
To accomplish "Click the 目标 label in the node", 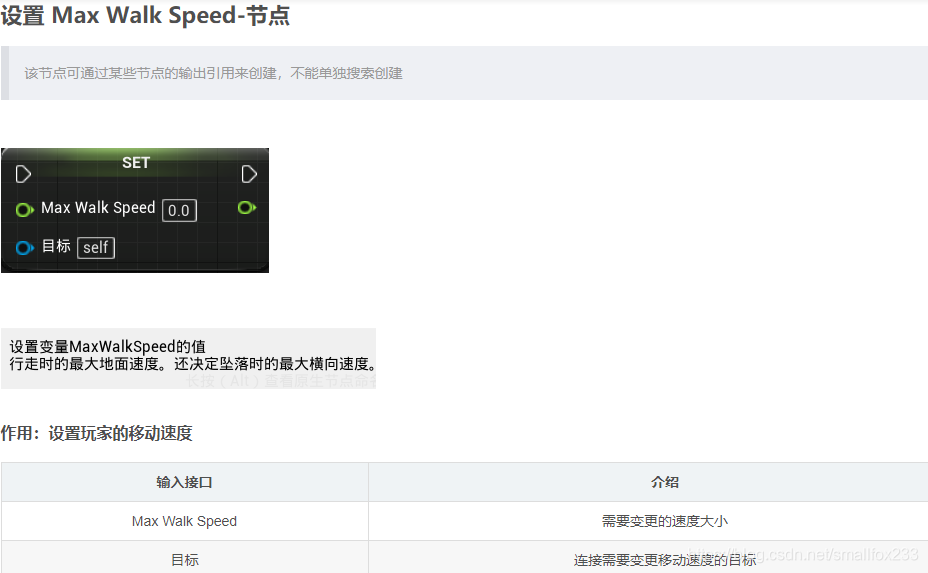I will pos(56,246).
